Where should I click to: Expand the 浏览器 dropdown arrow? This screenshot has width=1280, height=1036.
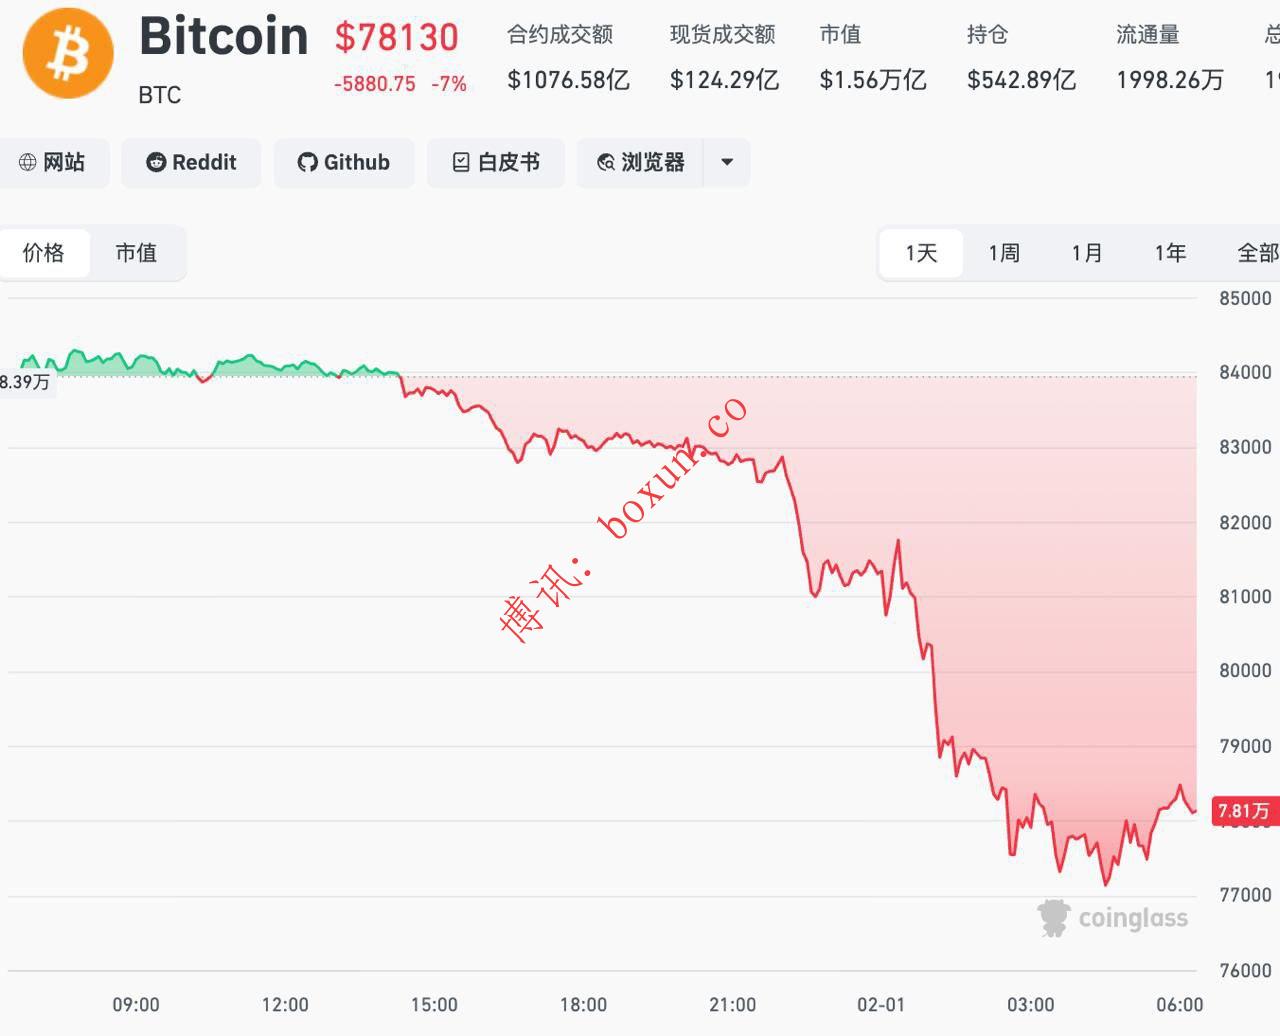click(727, 163)
